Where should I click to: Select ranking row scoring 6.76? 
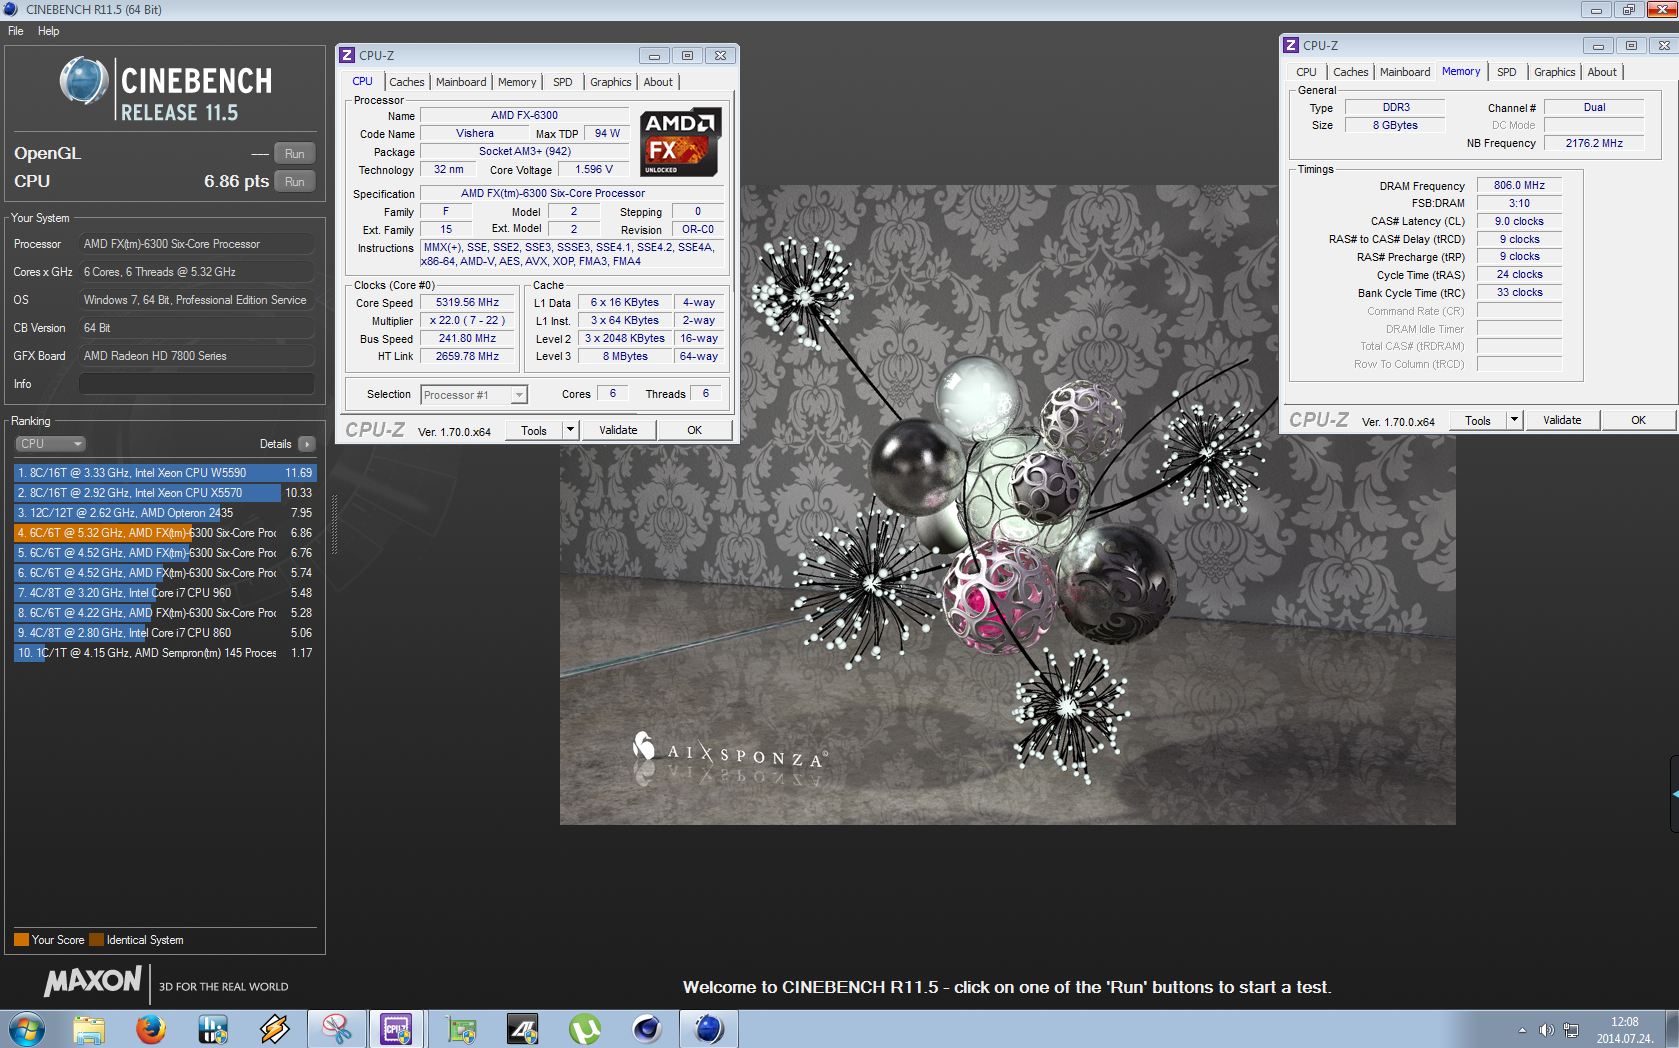[165, 553]
